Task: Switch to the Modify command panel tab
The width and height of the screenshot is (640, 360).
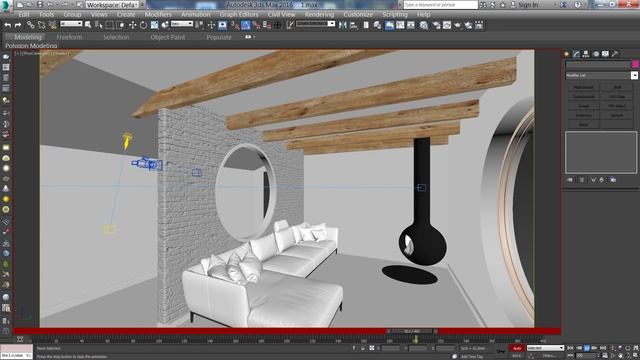Action: click(576, 54)
